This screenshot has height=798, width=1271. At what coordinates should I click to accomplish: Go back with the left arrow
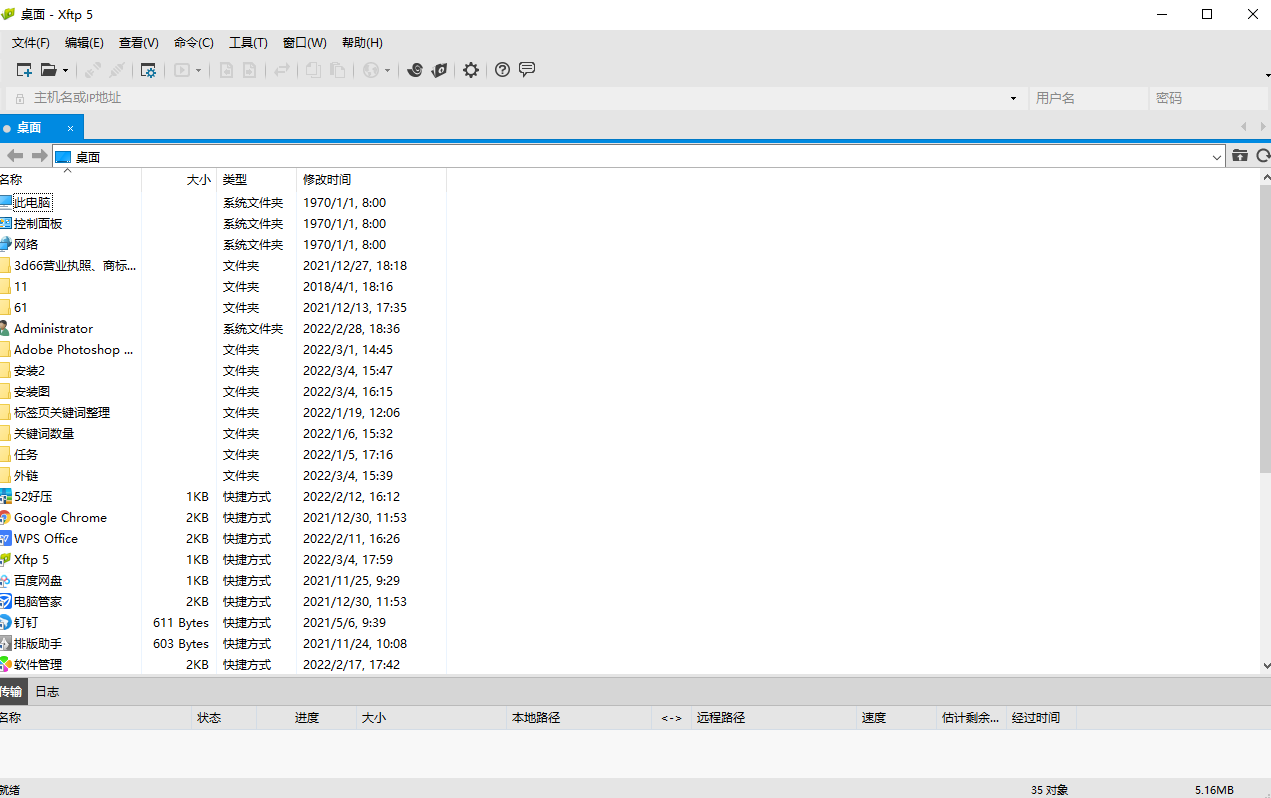click(x=15, y=156)
